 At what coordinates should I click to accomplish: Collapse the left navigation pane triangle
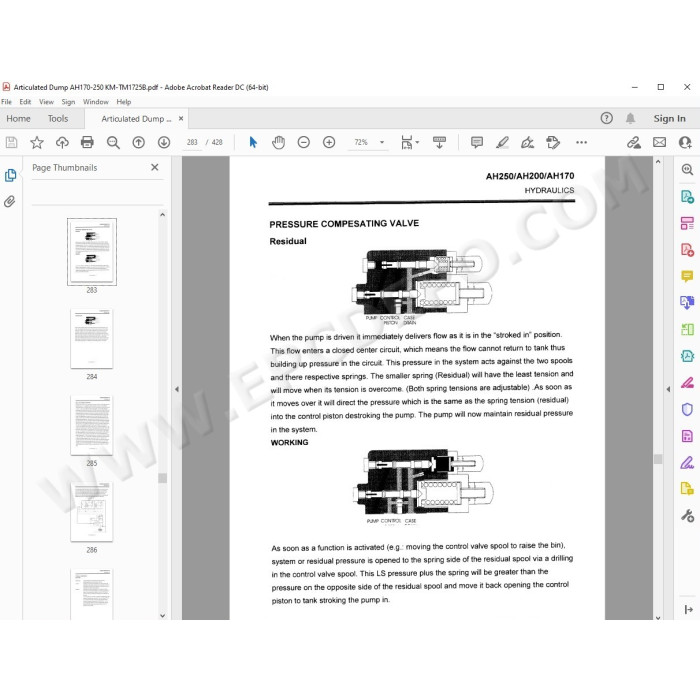click(x=177, y=389)
